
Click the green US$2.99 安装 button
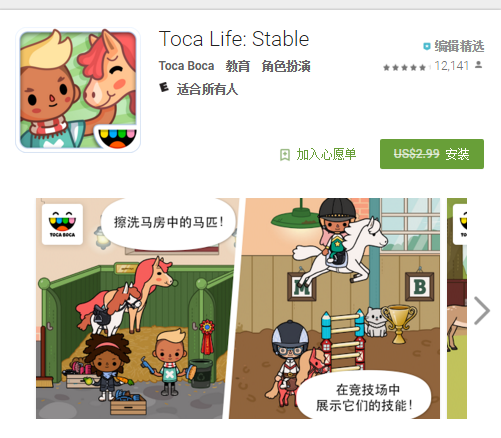pyautogui.click(x=432, y=154)
